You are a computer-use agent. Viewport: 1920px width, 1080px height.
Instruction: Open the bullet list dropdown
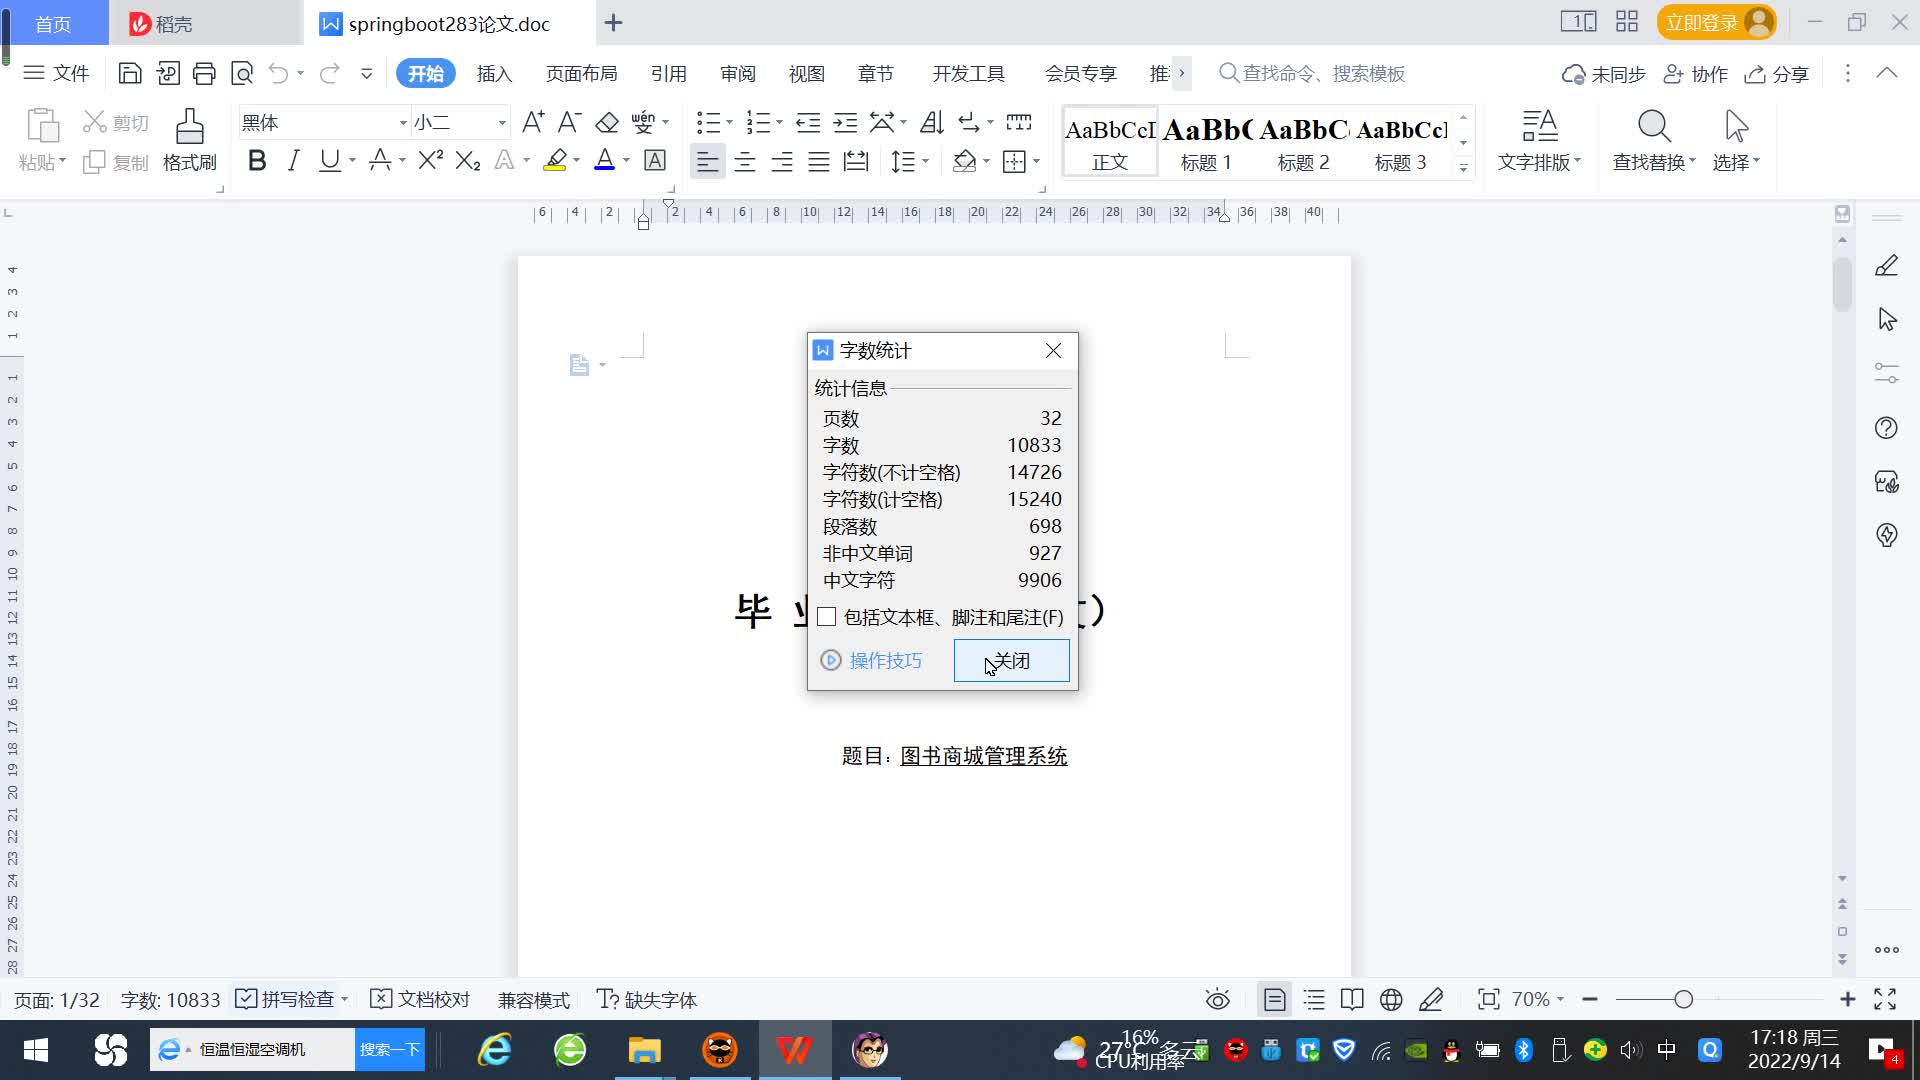[729, 122]
